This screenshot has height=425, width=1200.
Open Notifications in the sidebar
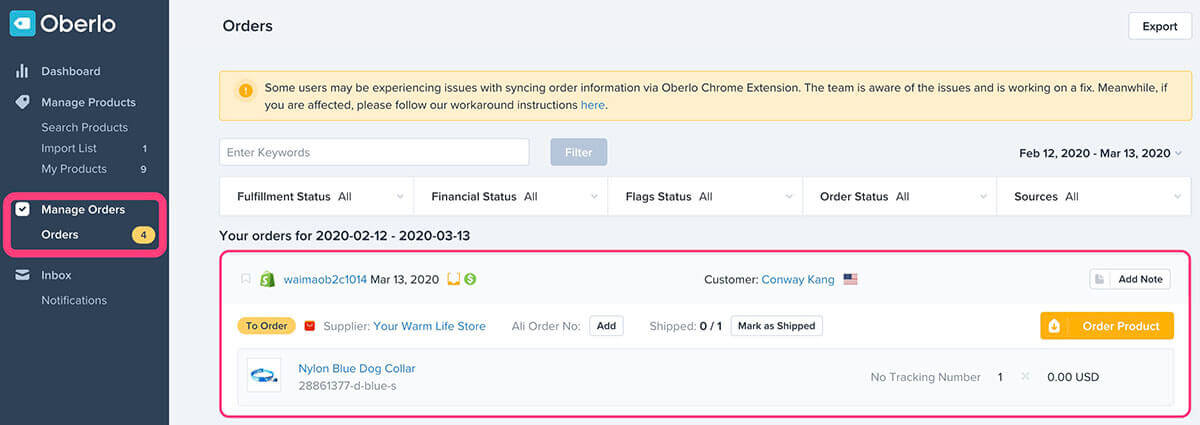pyautogui.click(x=74, y=300)
